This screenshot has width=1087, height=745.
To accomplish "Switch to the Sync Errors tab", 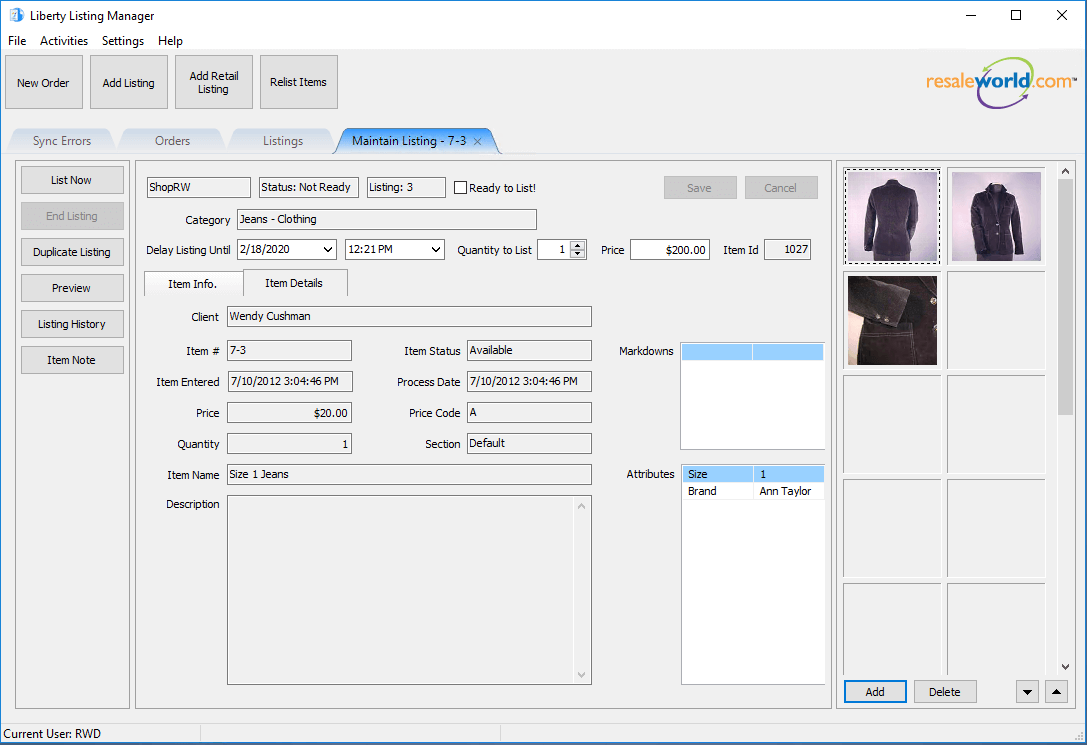I will coord(62,141).
